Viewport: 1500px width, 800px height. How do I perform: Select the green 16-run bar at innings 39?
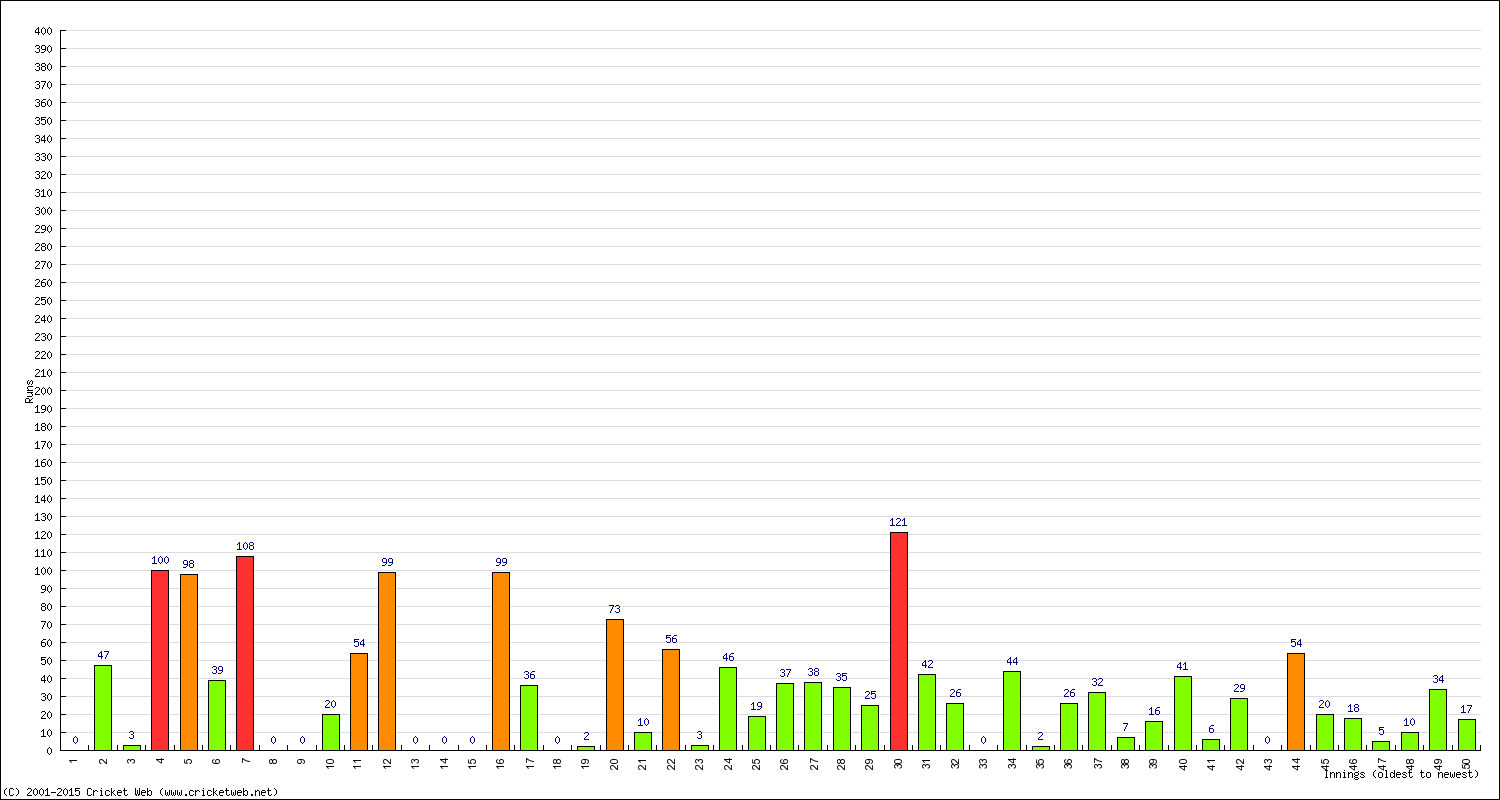(x=1154, y=736)
